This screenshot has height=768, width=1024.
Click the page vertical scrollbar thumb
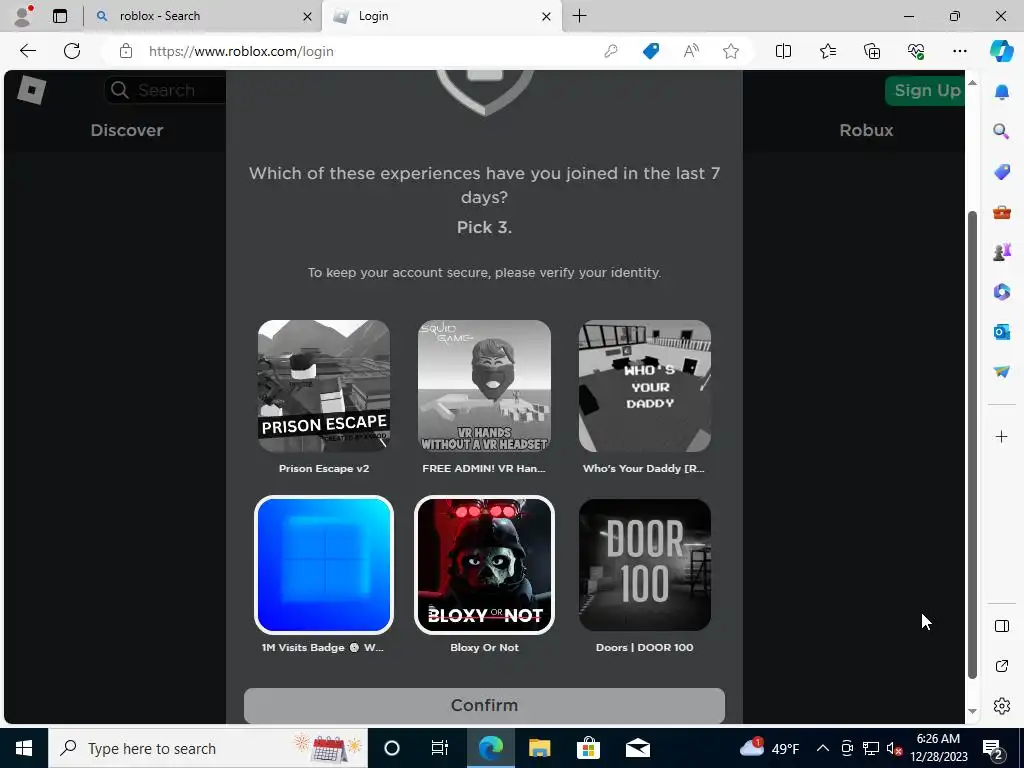[x=972, y=445]
